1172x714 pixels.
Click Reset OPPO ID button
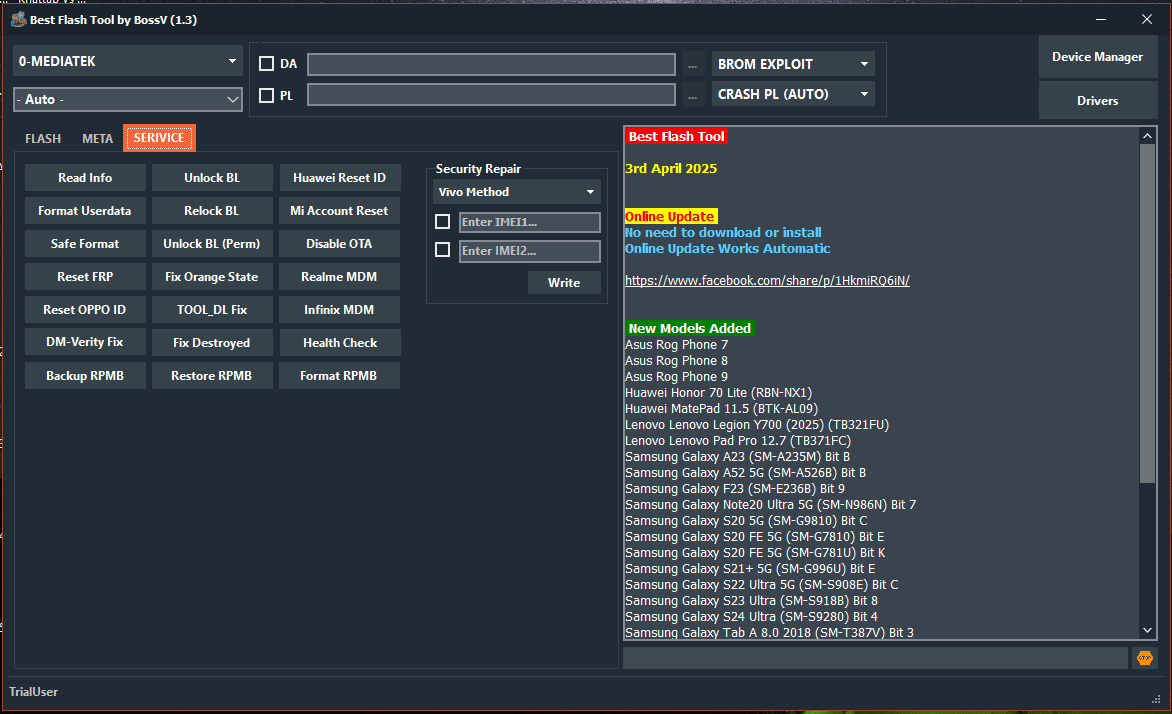[85, 310]
